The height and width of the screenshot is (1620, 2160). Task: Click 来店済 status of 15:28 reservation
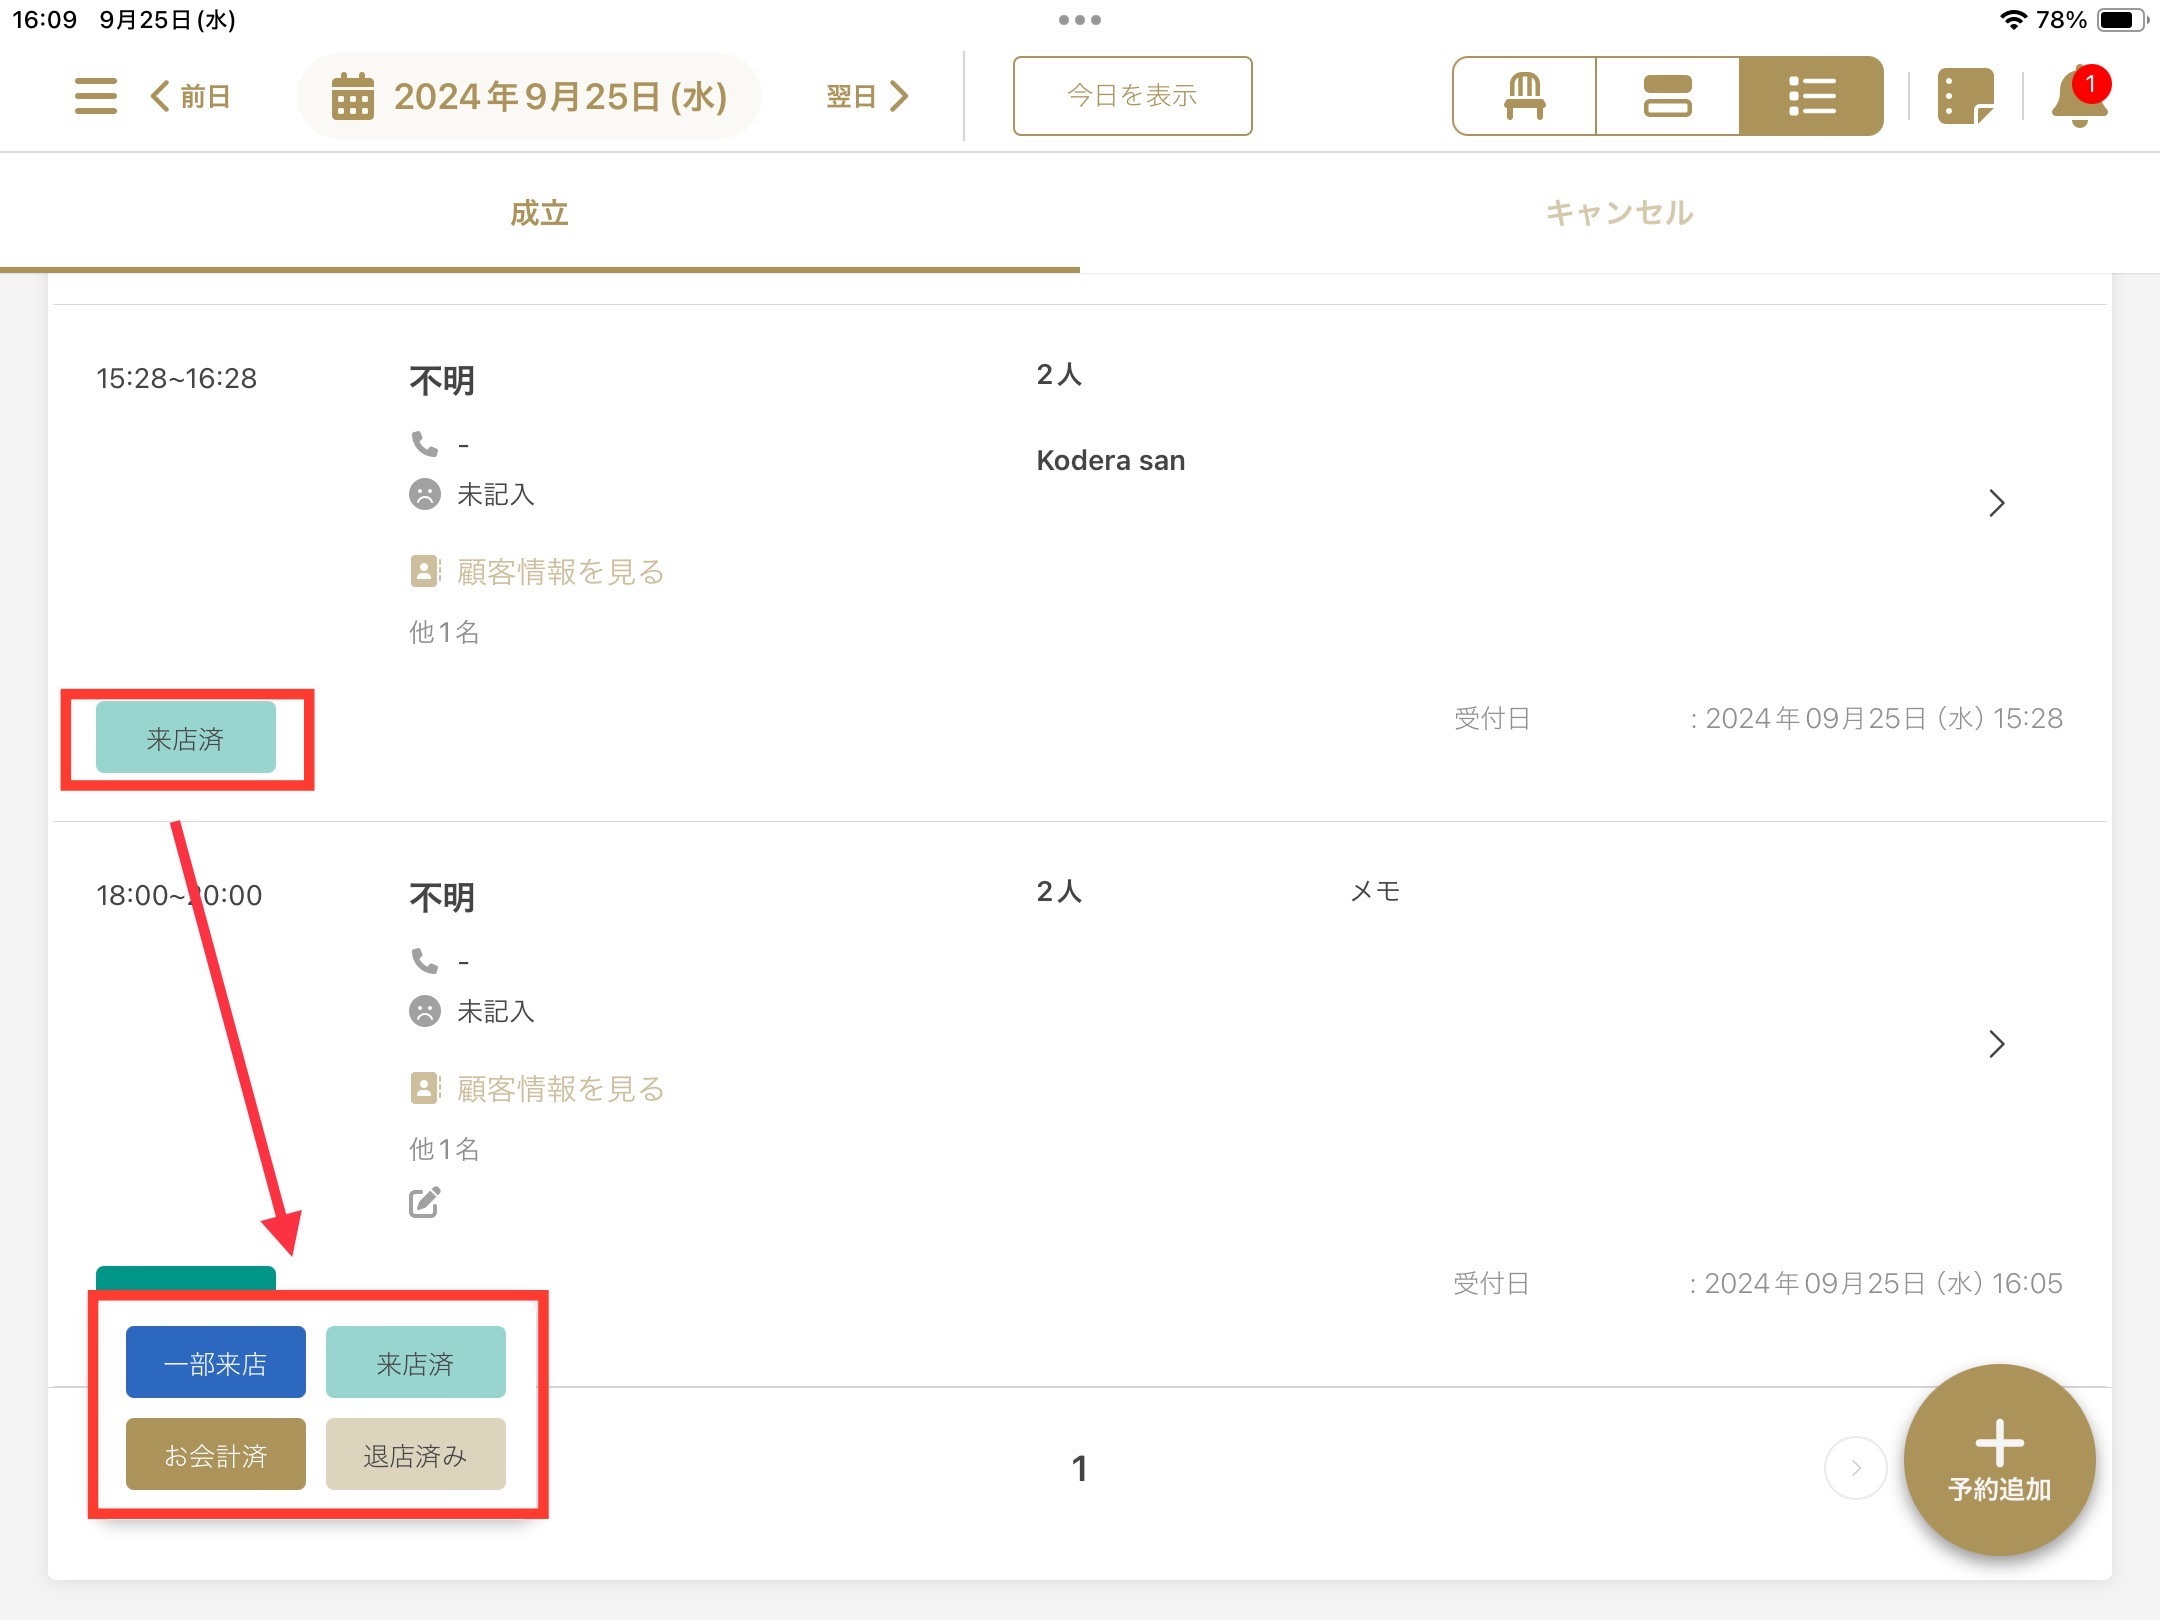pos(186,738)
